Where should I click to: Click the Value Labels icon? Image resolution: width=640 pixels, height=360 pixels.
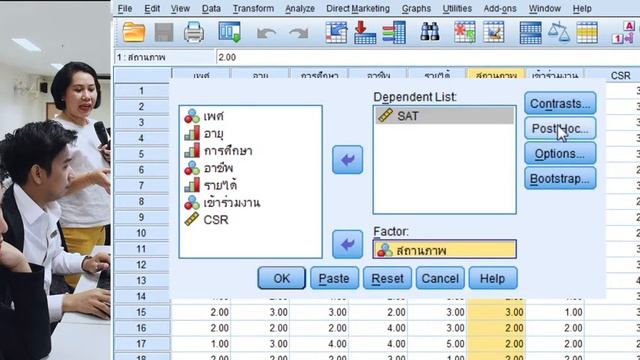pos(623,32)
